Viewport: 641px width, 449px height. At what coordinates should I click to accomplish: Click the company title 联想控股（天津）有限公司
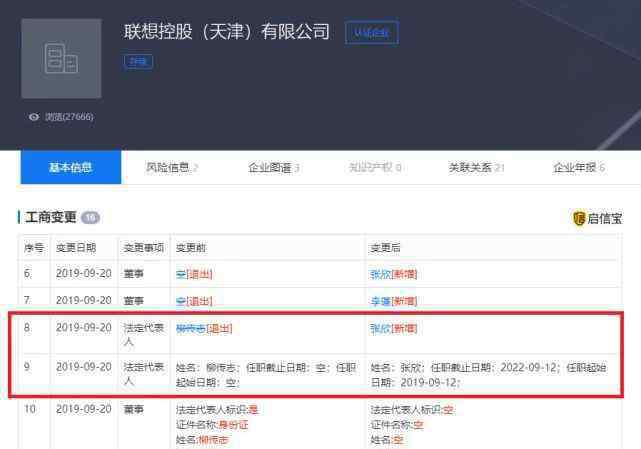point(227,31)
